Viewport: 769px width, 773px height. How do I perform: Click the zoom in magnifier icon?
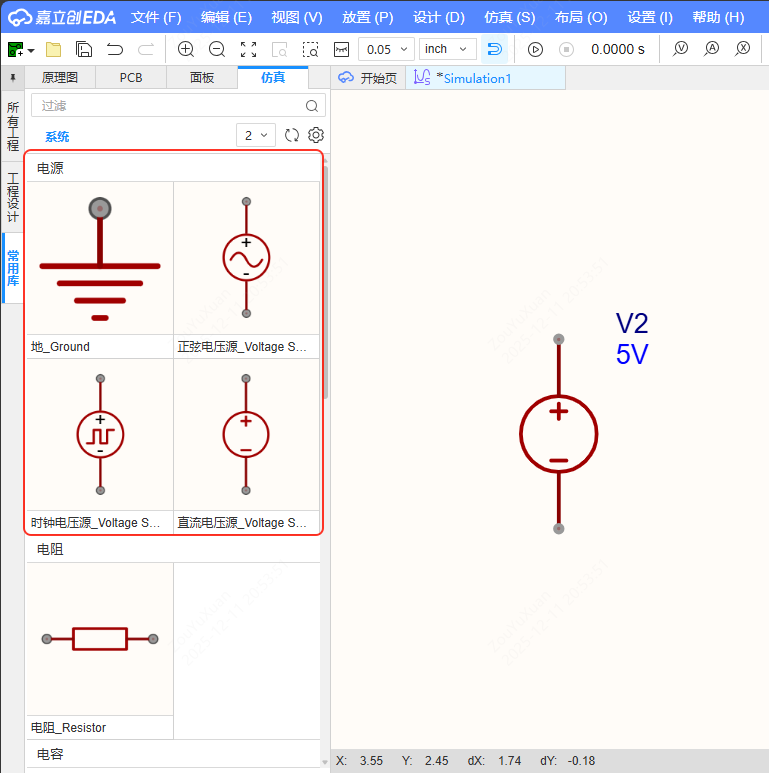point(186,49)
